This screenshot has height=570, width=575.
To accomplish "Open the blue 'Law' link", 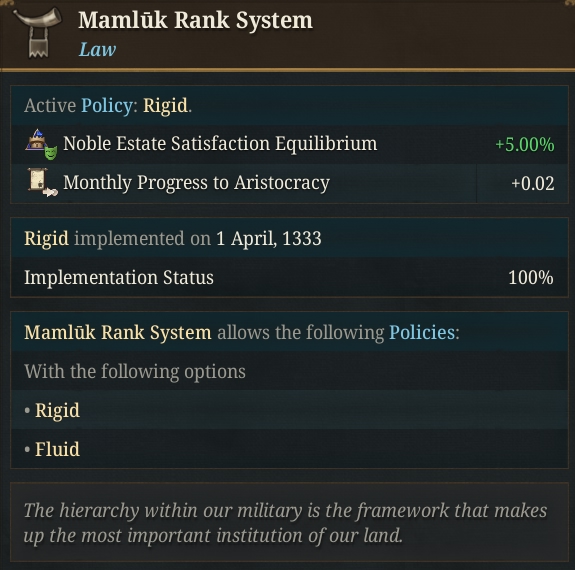I will (98, 50).
